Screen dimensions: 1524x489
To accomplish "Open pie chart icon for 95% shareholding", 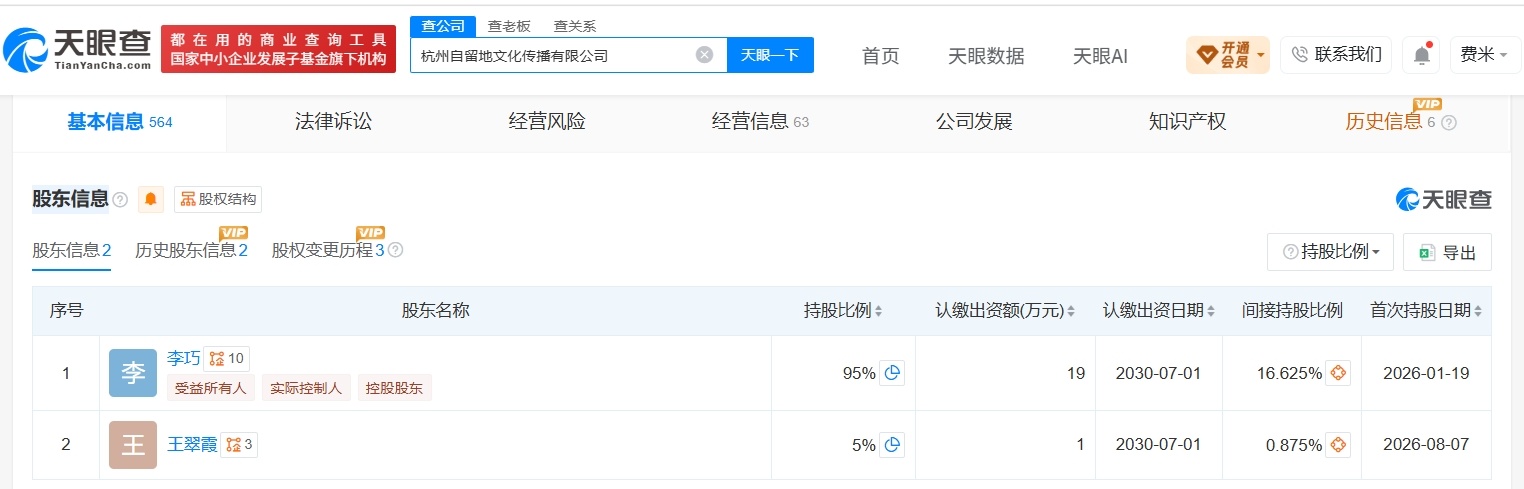I will (893, 373).
